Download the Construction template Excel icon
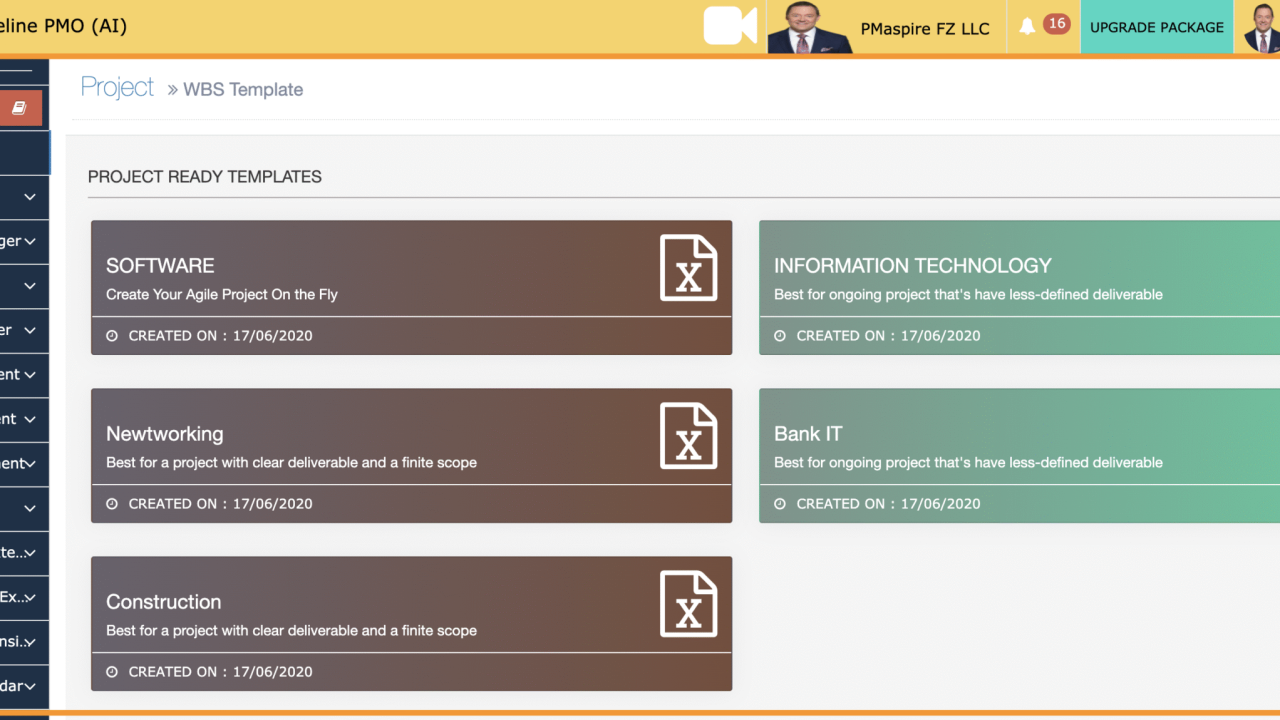Viewport: 1280px width, 720px height. click(689, 604)
